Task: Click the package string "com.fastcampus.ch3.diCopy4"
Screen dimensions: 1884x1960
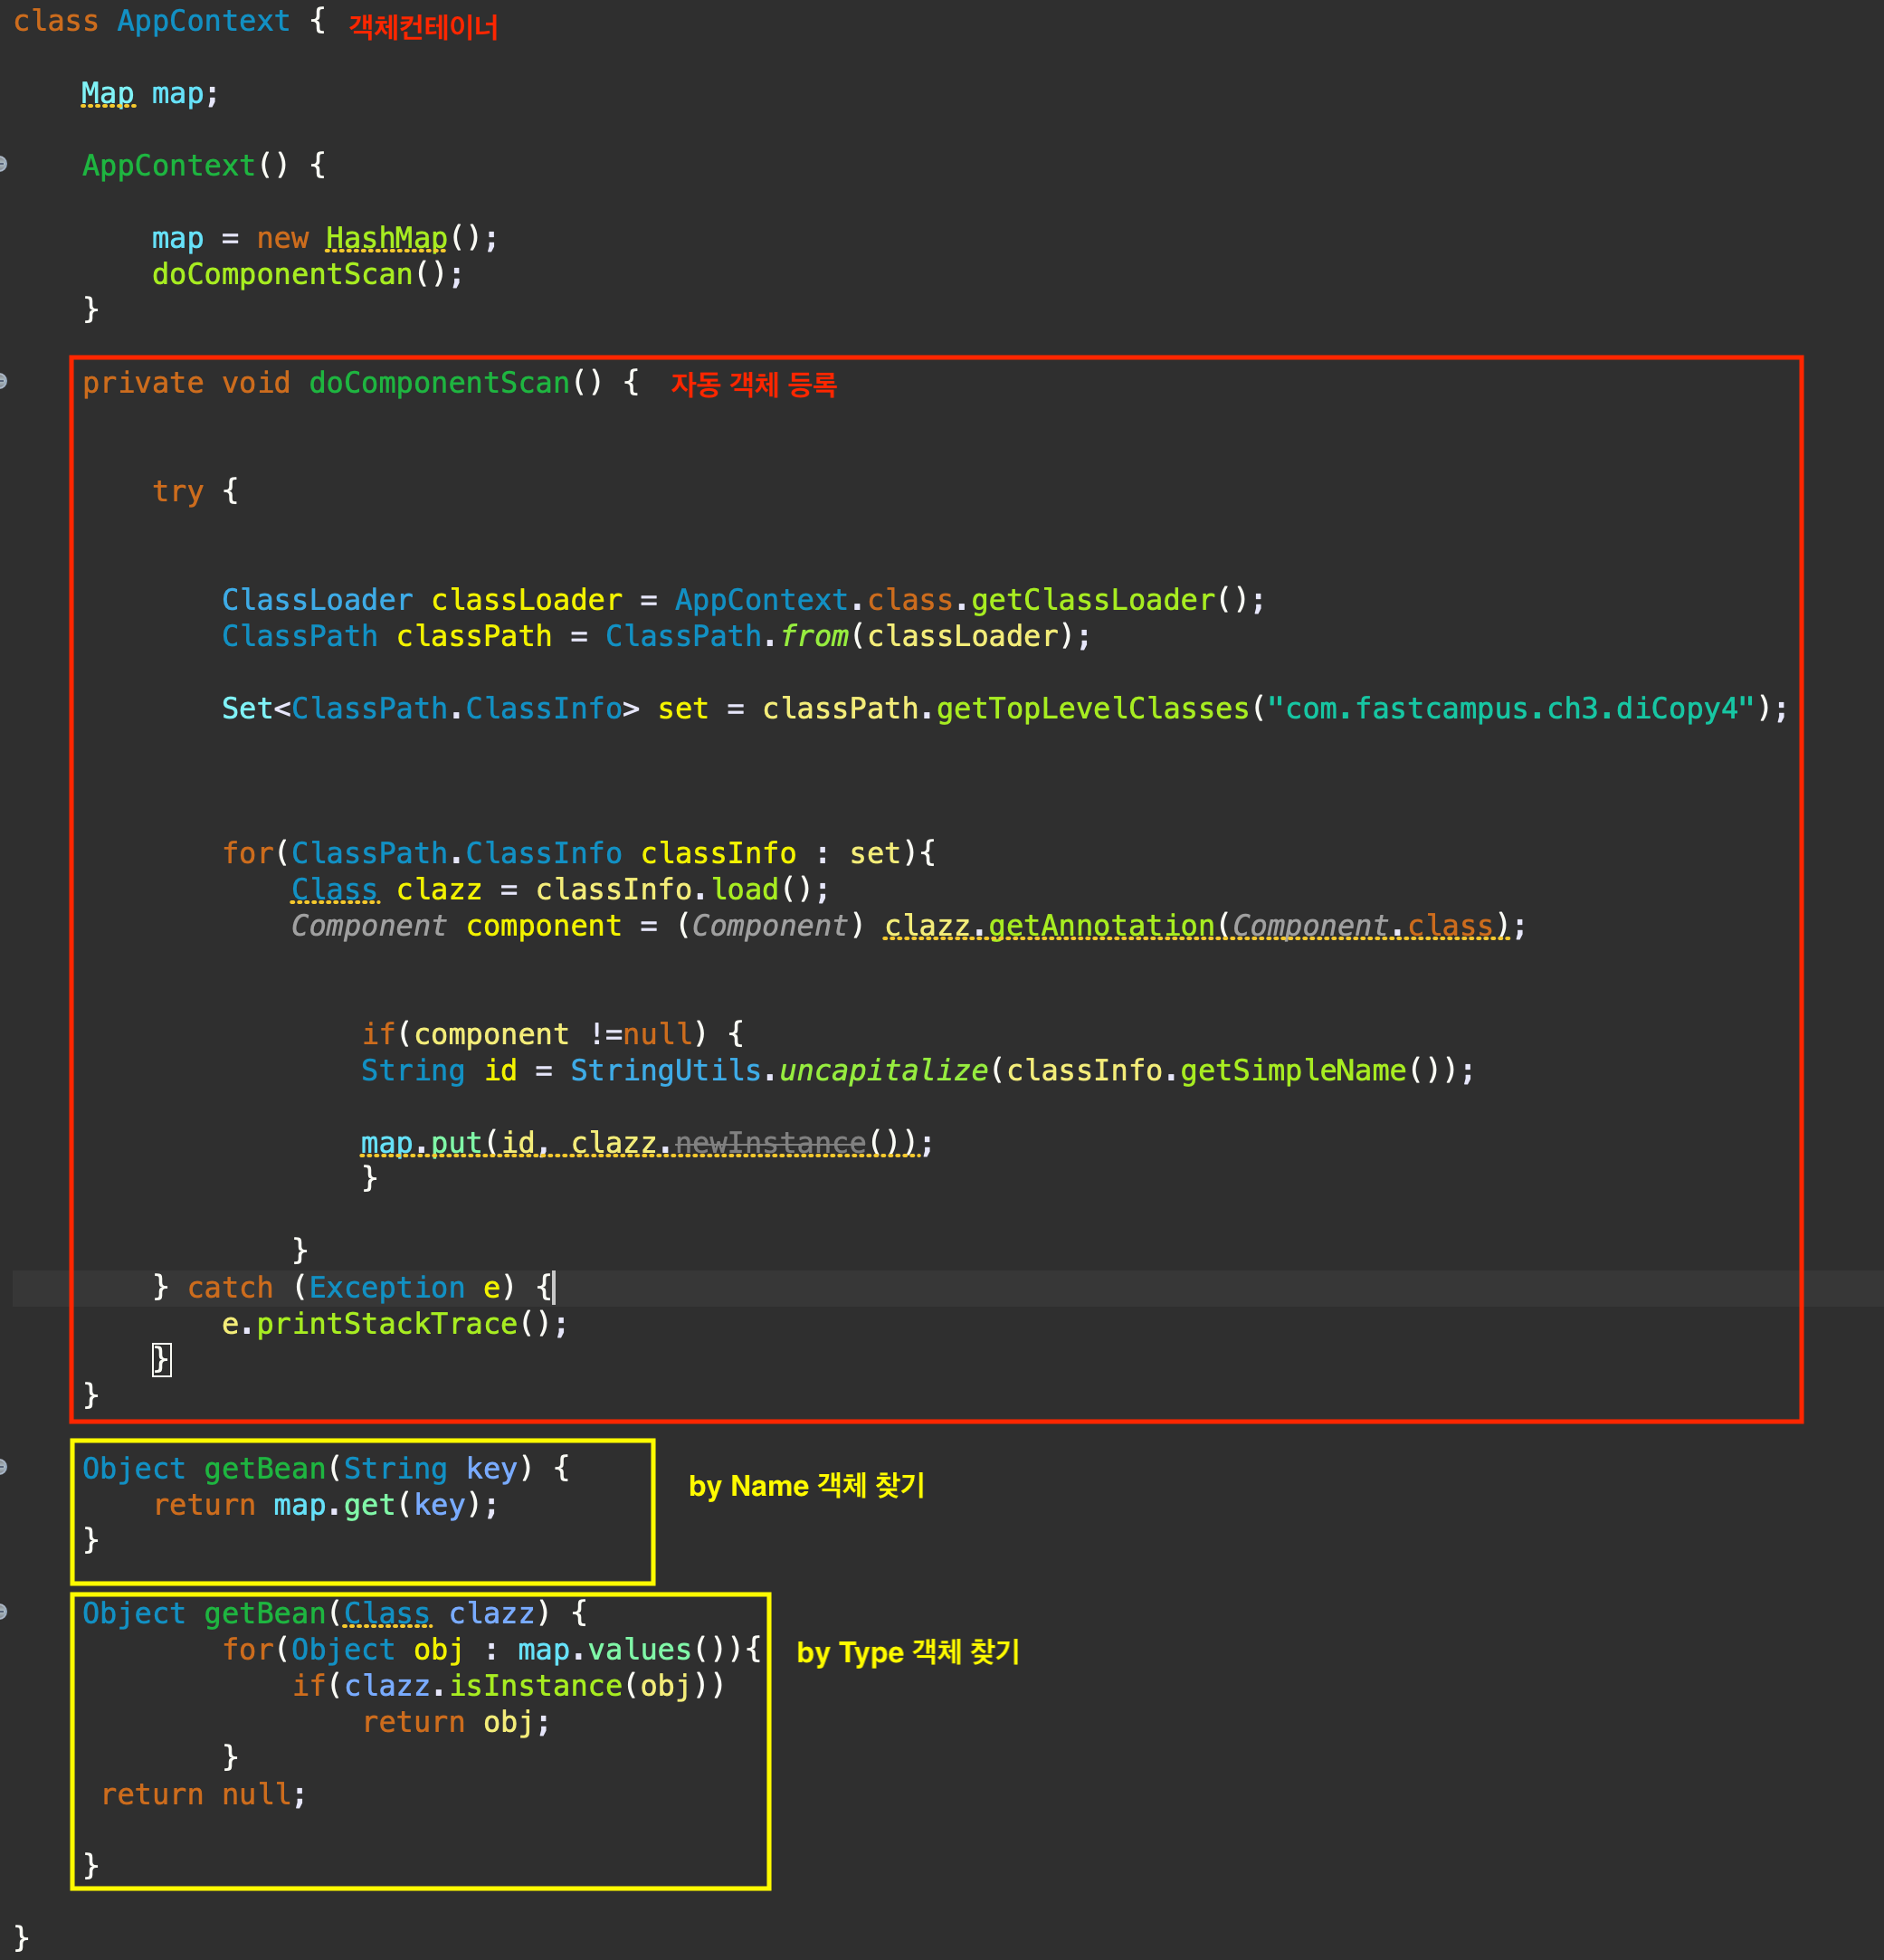Action: pos(1511,708)
